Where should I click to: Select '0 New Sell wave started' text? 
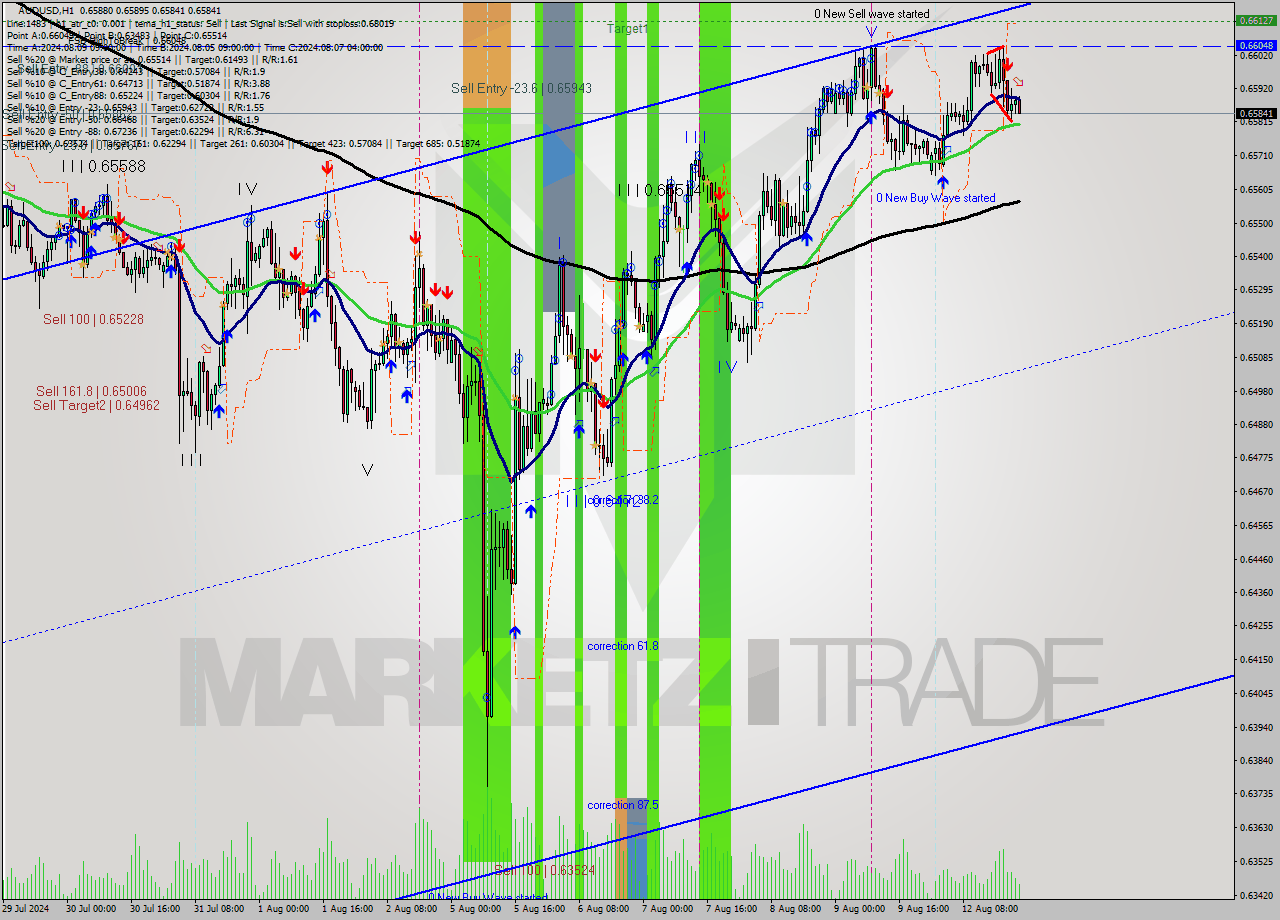(x=871, y=14)
